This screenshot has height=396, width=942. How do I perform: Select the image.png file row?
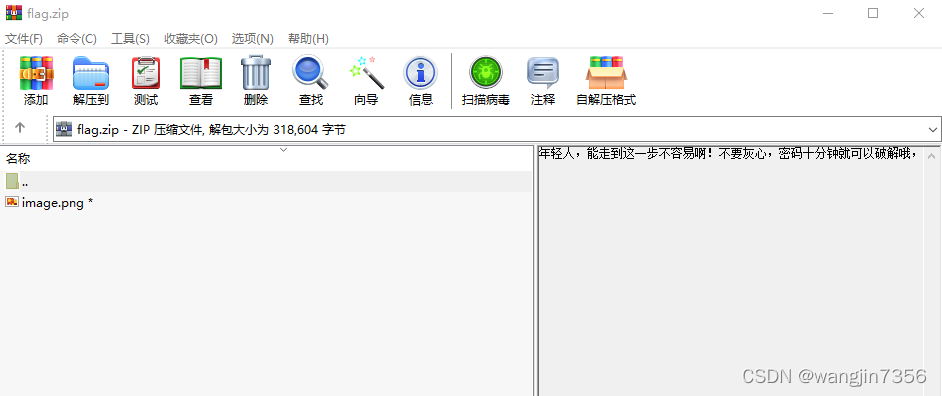pos(267,203)
